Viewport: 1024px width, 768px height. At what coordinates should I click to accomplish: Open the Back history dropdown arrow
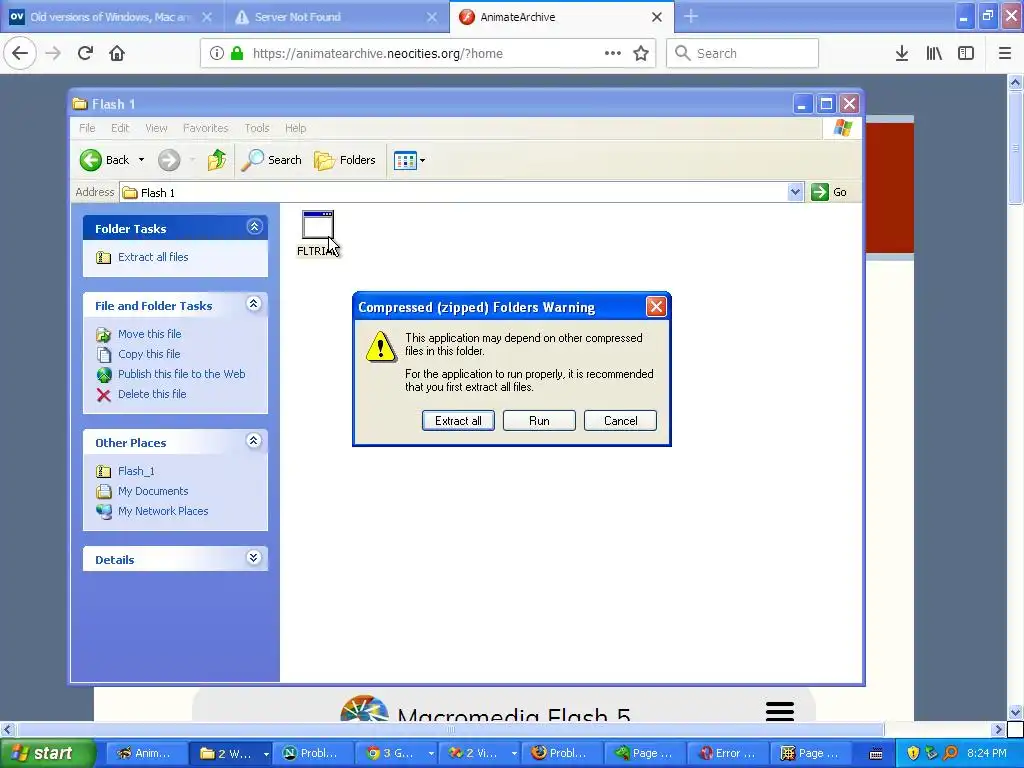click(x=141, y=160)
